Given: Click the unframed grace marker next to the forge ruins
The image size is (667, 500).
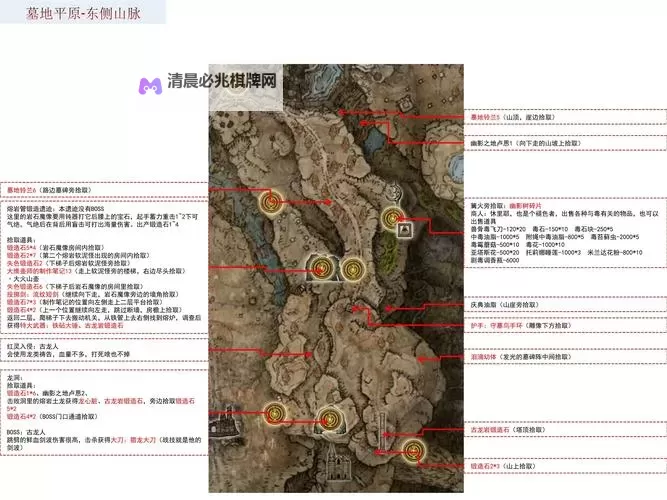Looking at the screenshot, I should [352, 270].
